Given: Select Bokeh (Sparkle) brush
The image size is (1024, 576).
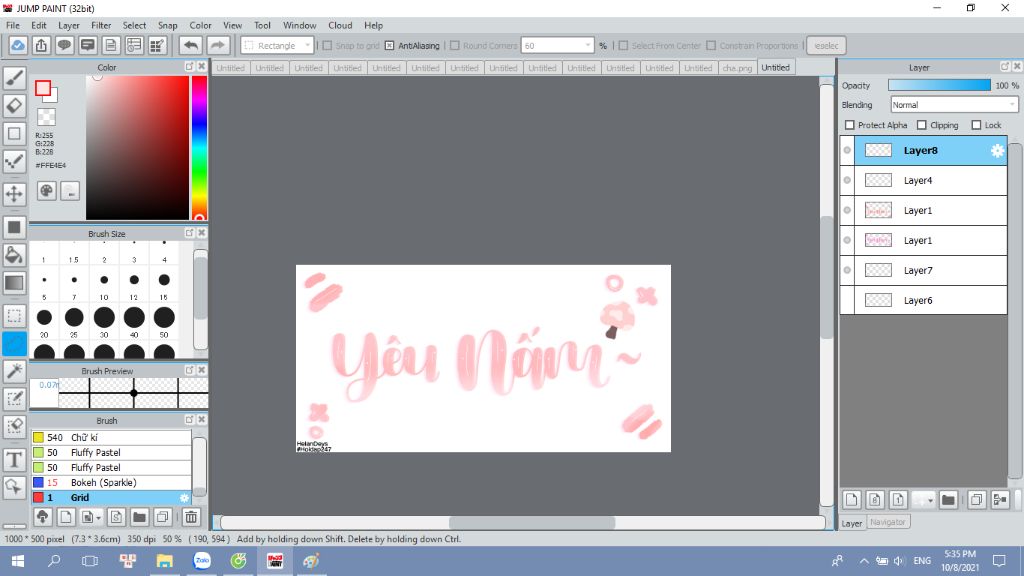Looking at the screenshot, I should (111, 483).
